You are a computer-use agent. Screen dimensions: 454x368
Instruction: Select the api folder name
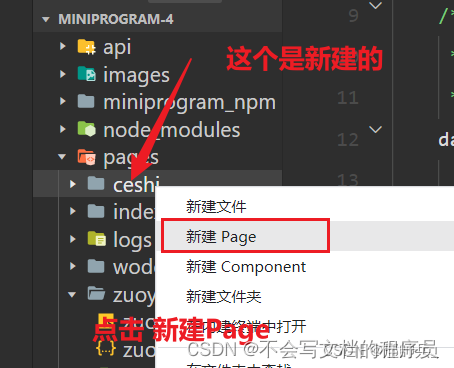point(117,47)
